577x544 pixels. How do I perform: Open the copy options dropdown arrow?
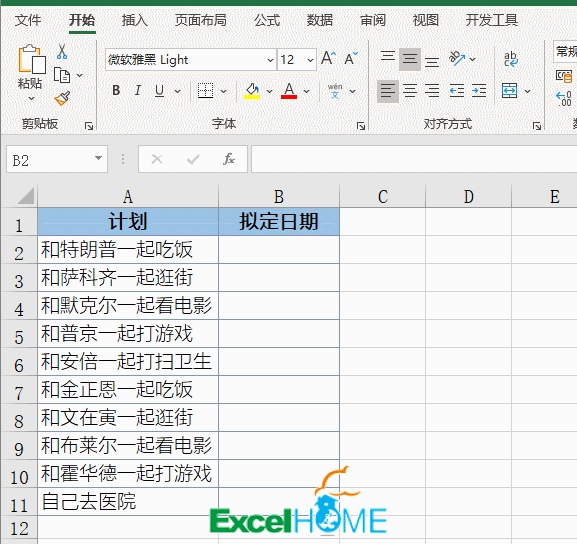[79, 75]
